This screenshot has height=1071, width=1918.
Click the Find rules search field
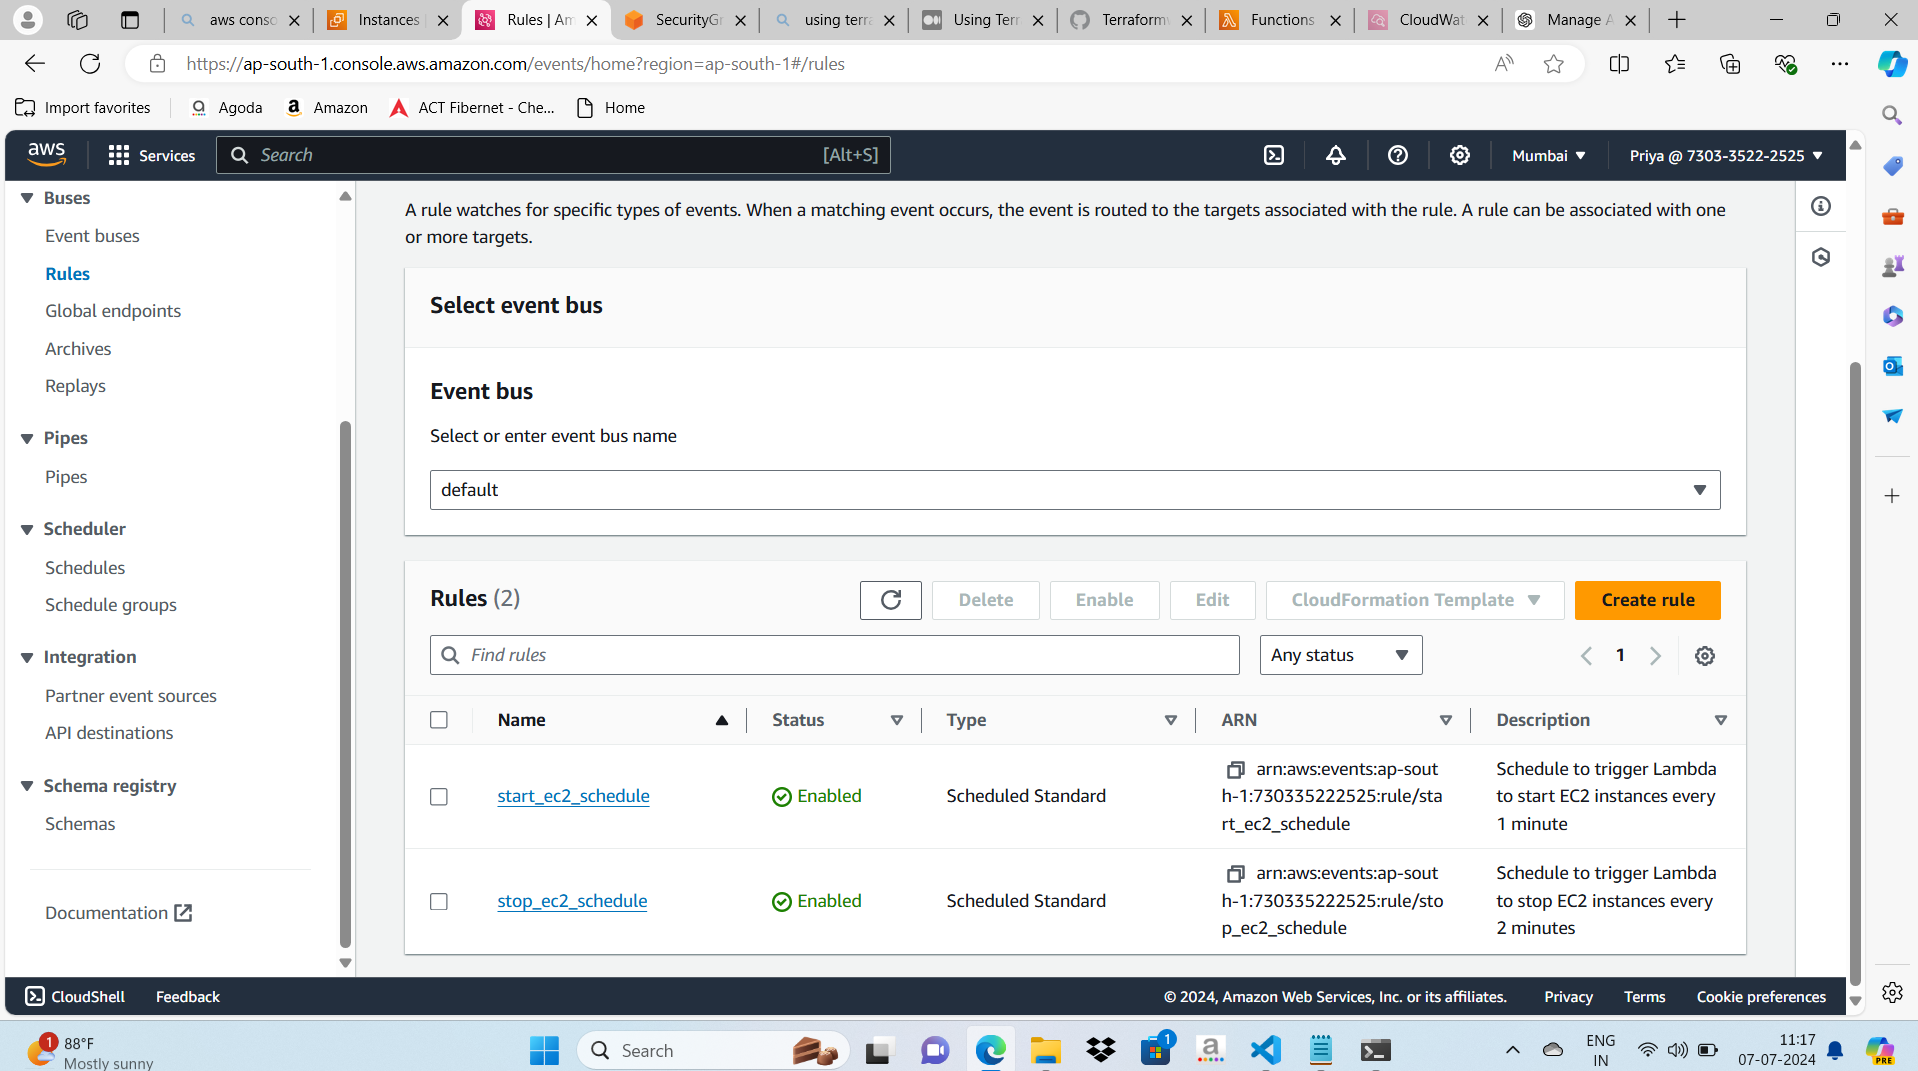834,655
